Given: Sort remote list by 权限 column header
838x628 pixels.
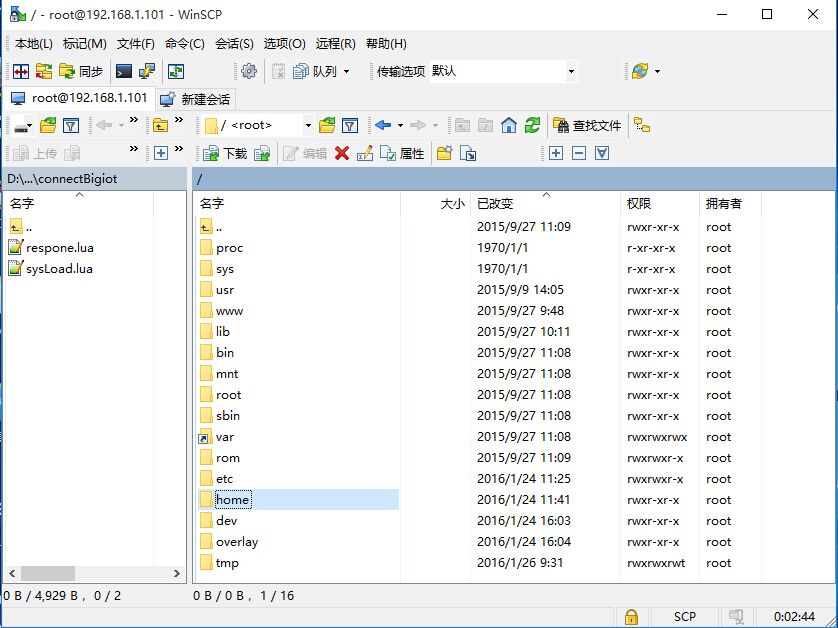Looking at the screenshot, I should 659,204.
